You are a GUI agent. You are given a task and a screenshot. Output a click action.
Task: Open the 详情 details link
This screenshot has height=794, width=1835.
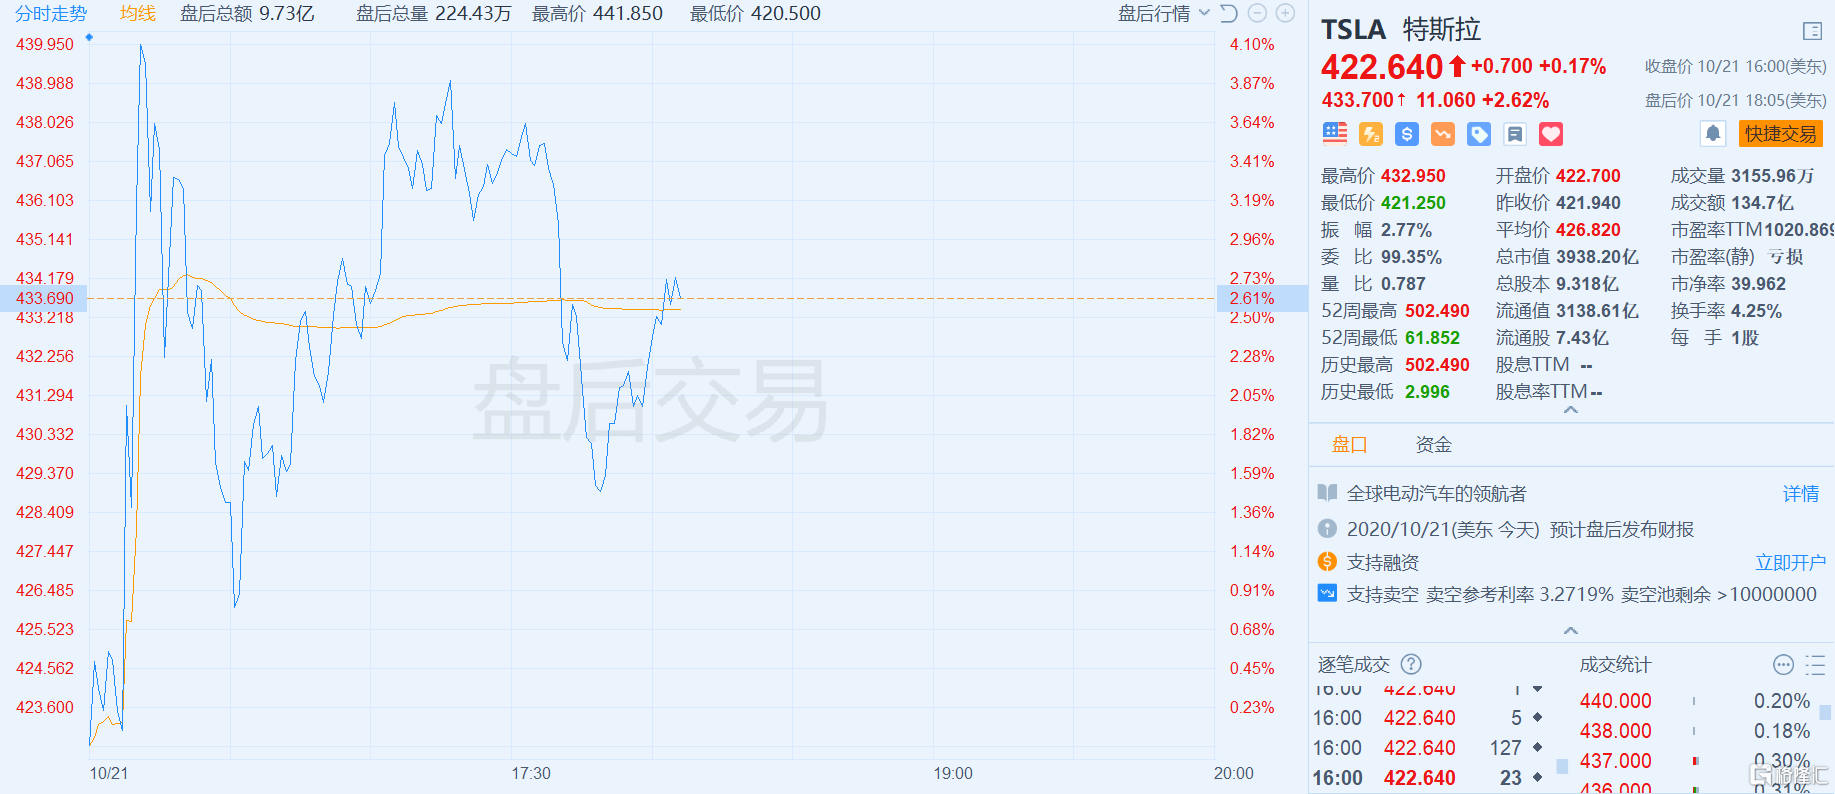[x=1801, y=494]
